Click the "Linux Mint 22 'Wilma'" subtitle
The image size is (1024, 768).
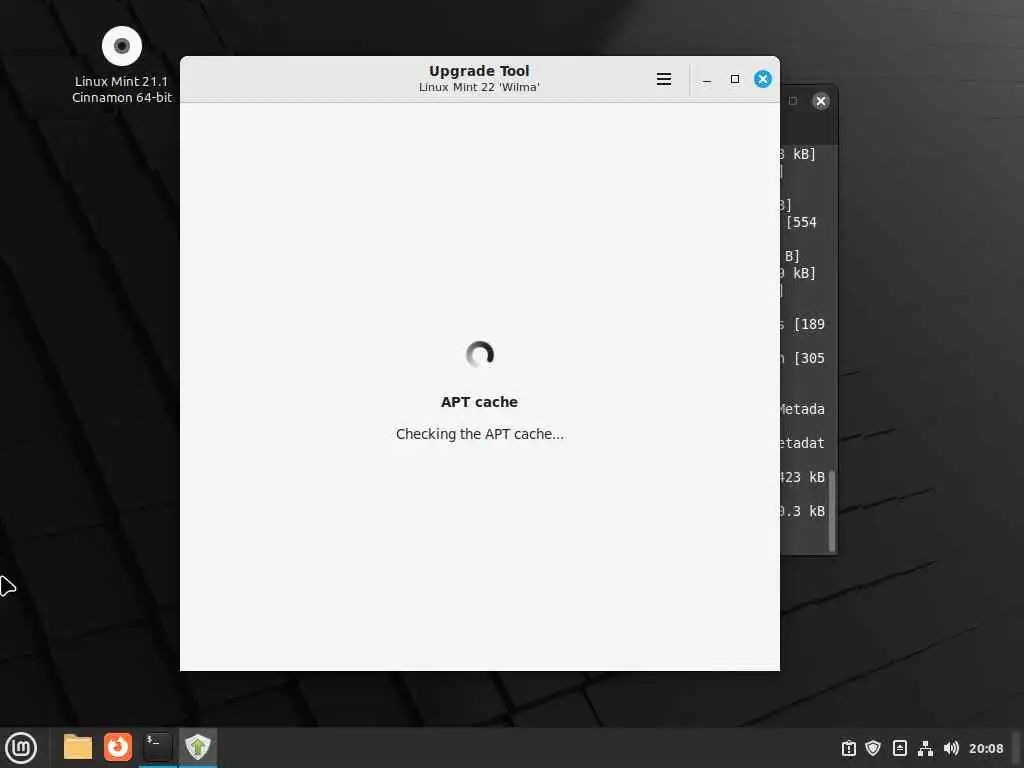(x=479, y=87)
